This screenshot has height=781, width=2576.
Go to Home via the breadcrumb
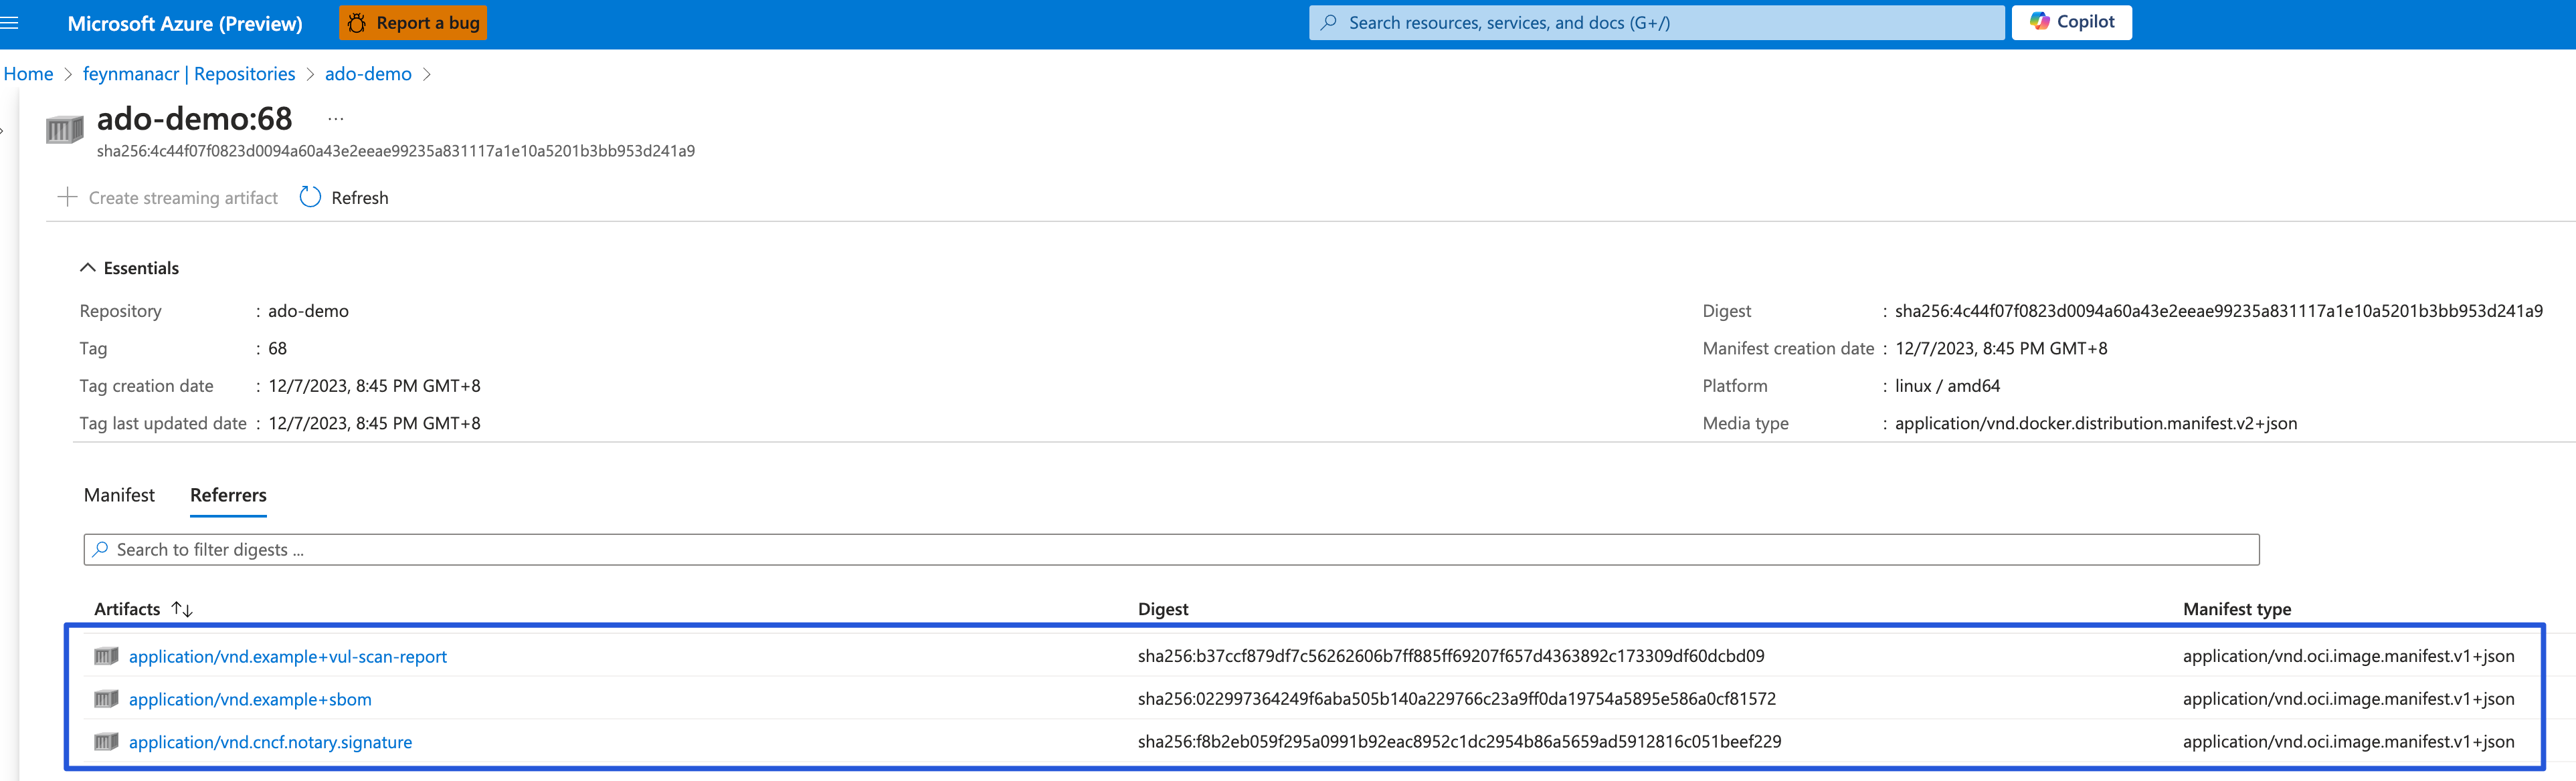28,73
